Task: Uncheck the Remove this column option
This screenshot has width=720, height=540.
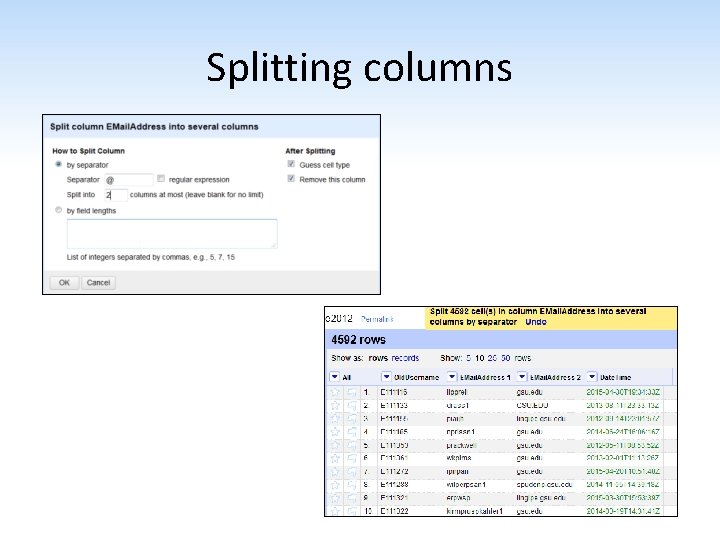Action: tap(291, 179)
